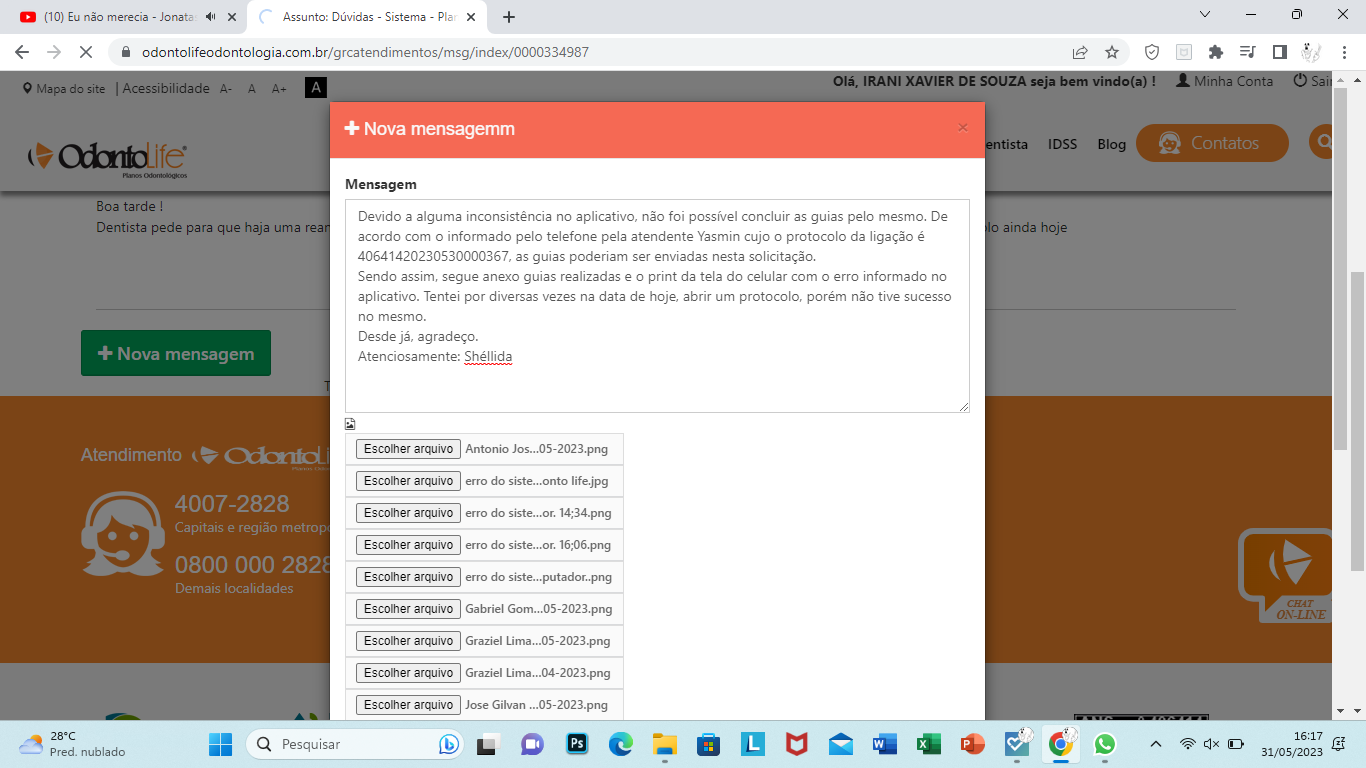Open the Contatos button in the header
Viewport: 1366px width, 768px height.
[x=1212, y=143]
